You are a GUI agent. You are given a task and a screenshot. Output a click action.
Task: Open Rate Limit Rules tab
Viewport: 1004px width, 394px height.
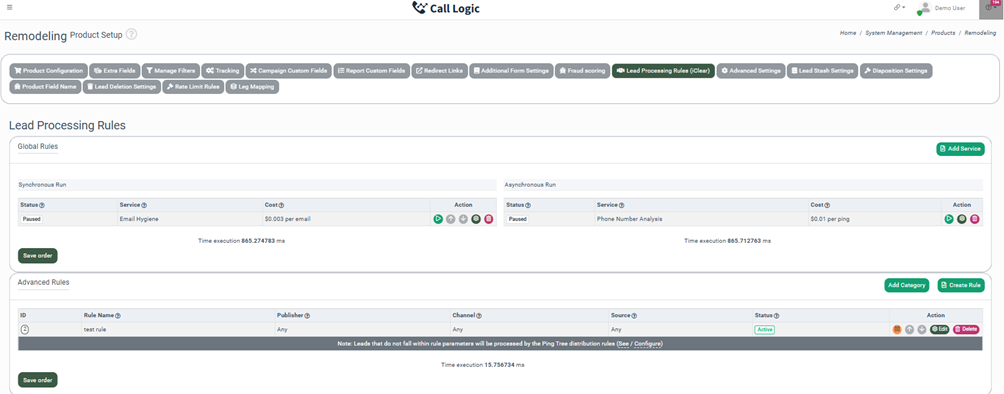[192, 86]
